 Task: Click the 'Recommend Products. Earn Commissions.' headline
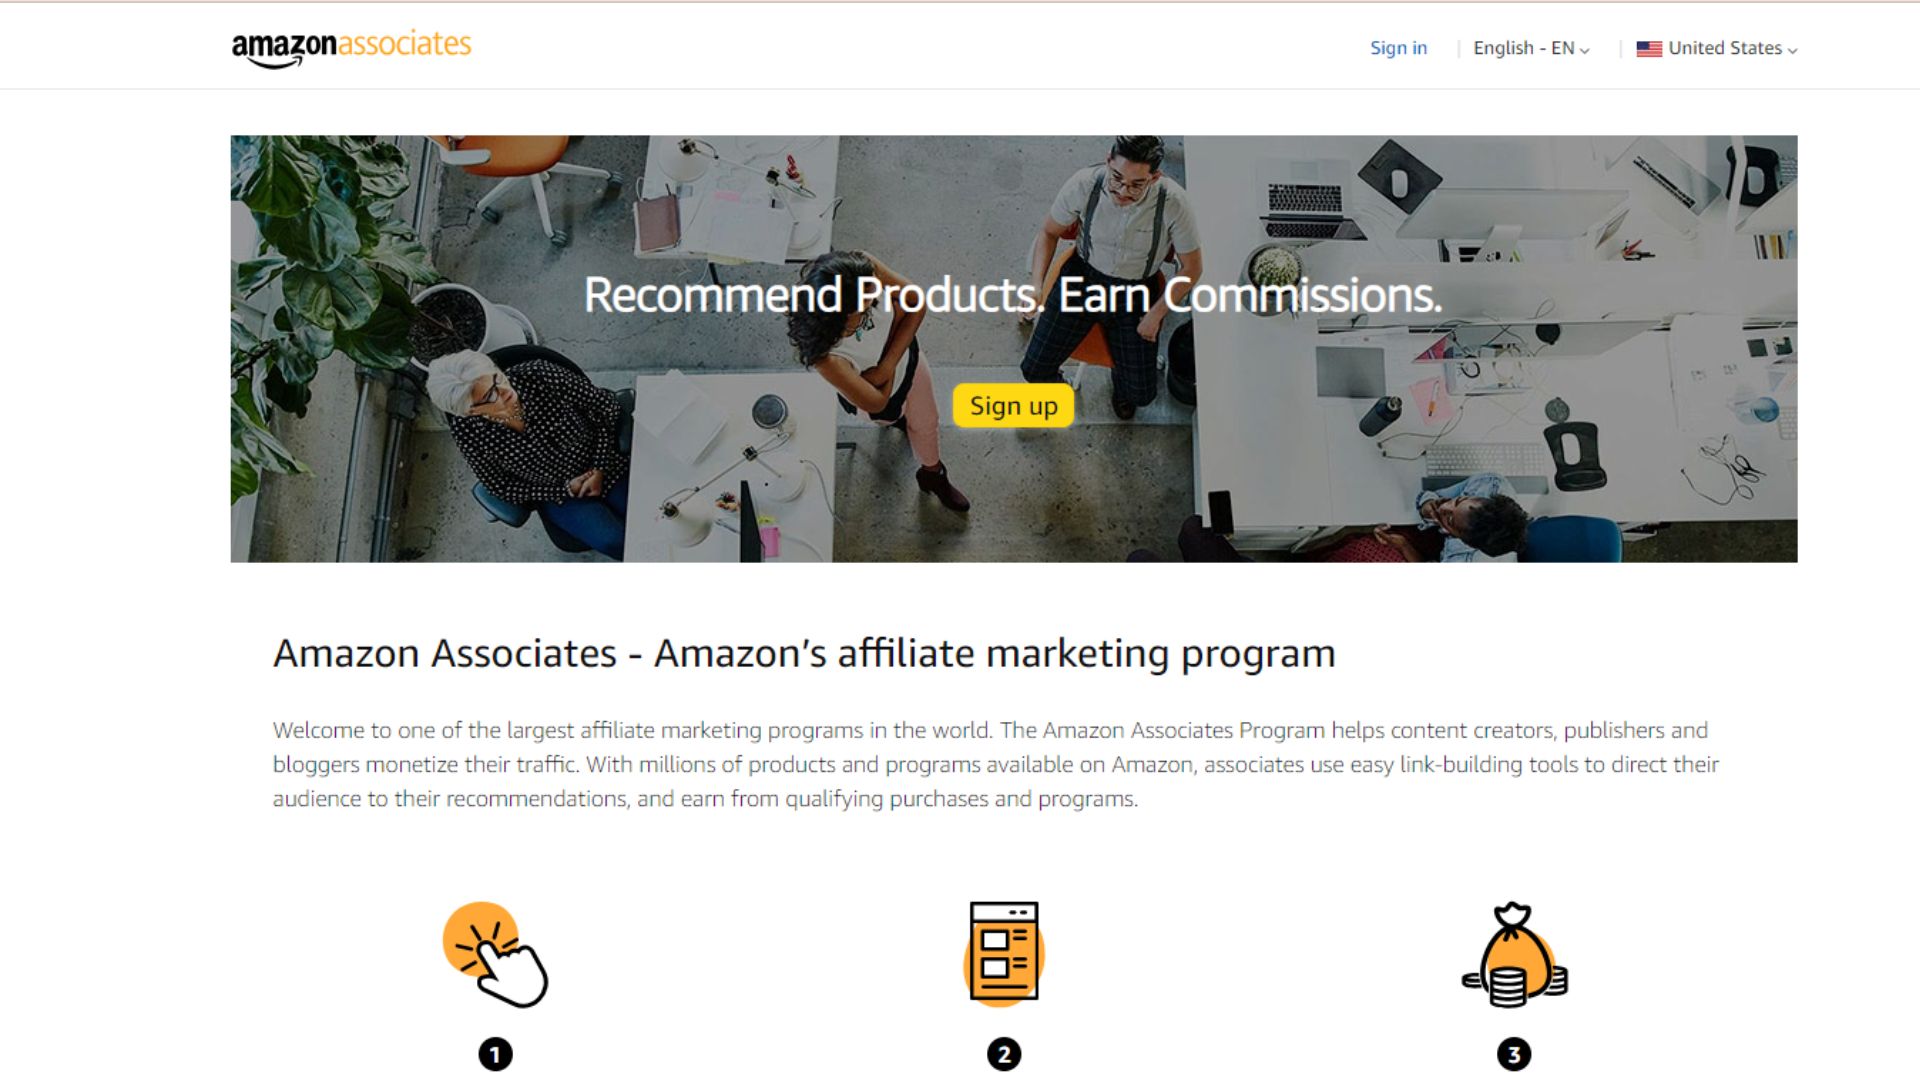tap(1013, 294)
